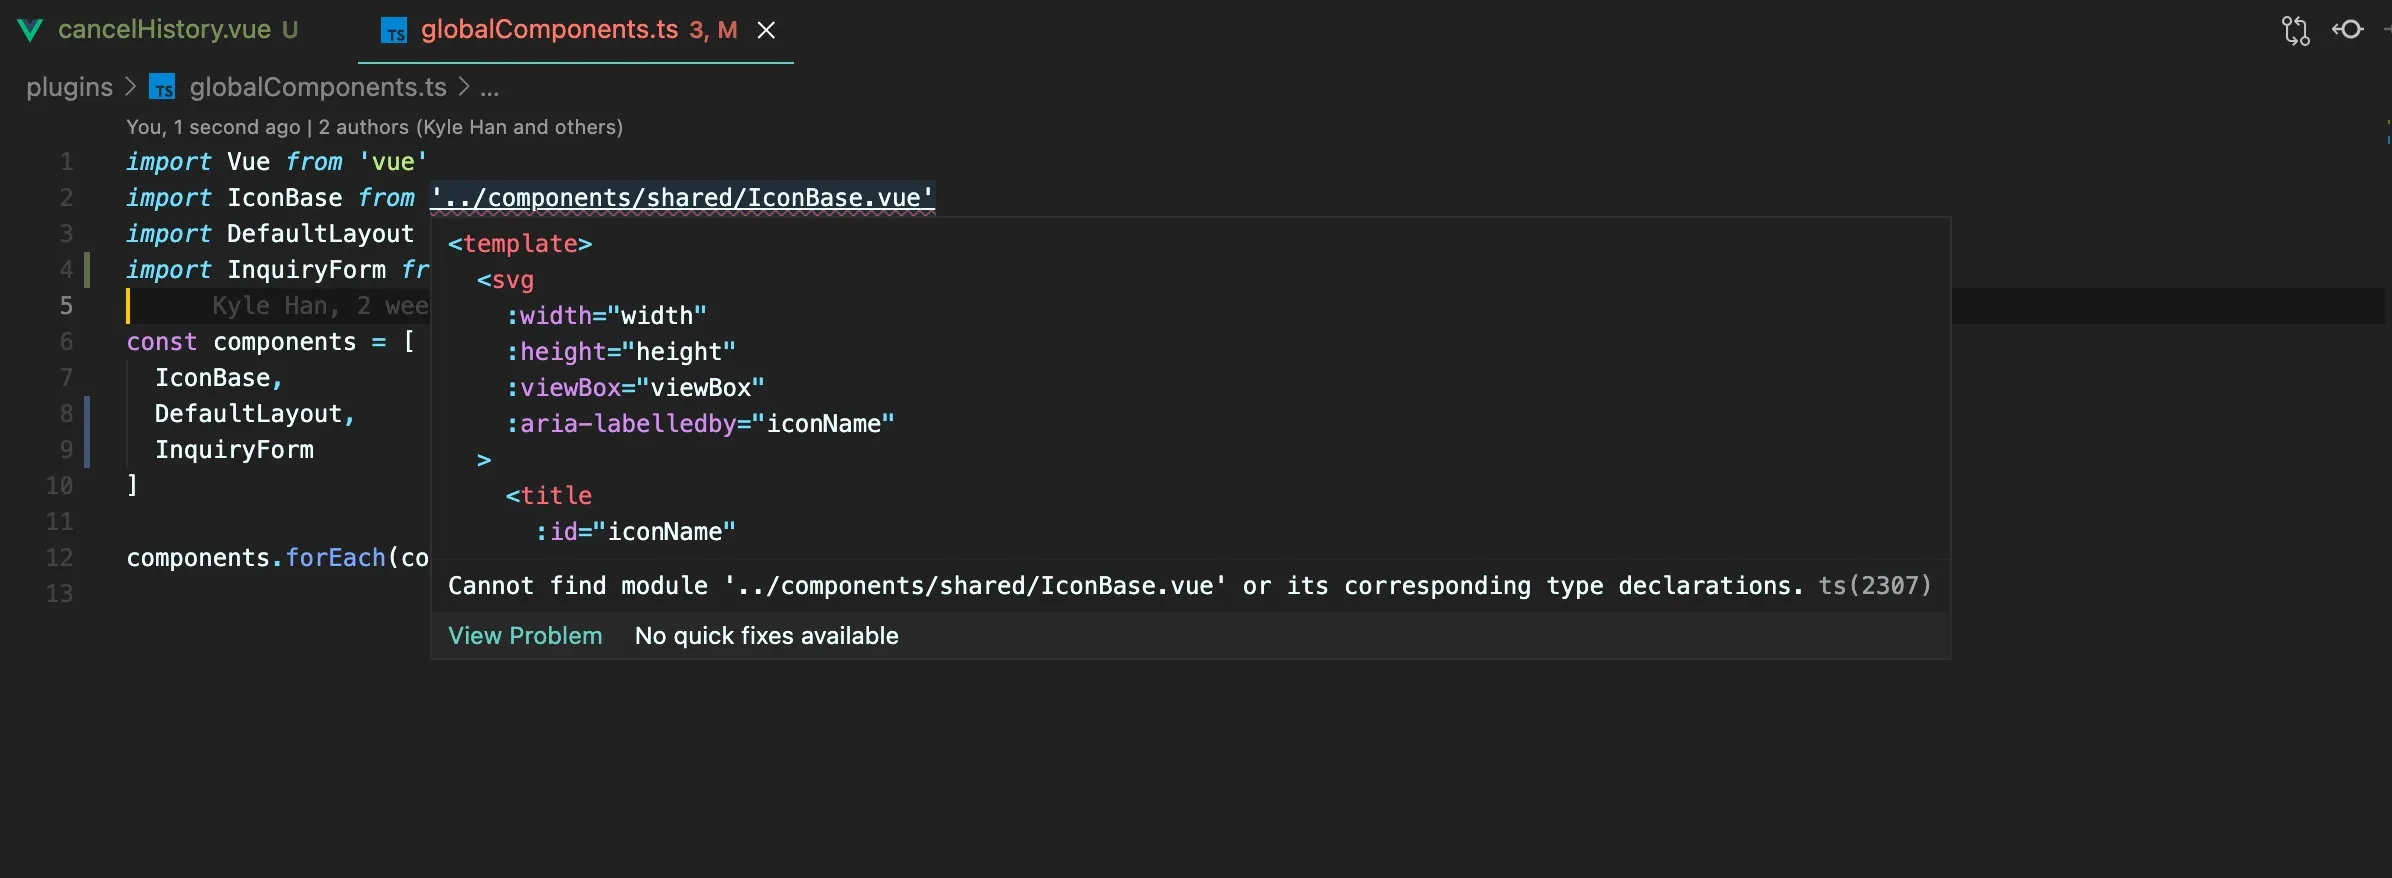Image resolution: width=2392 pixels, height=878 pixels.
Task: Open the authors code lens annotation
Action: click(x=374, y=127)
